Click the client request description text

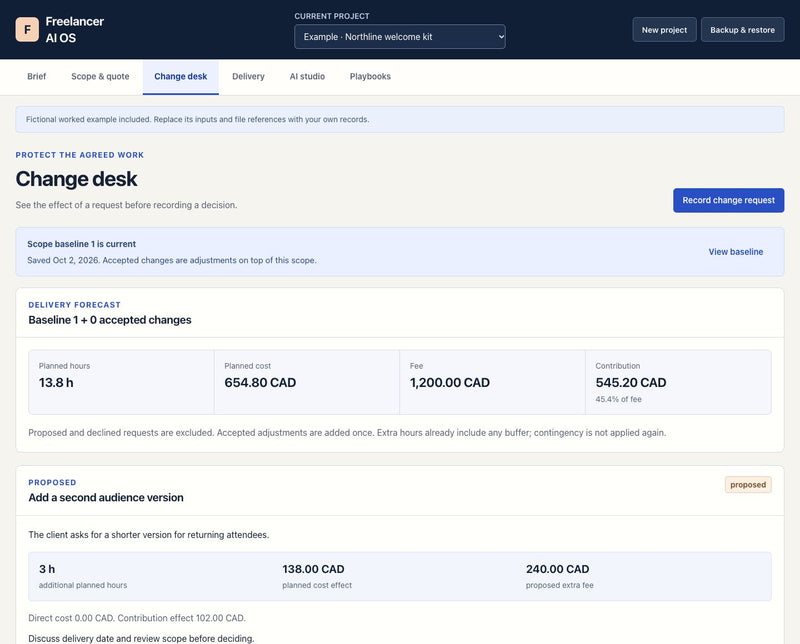point(148,535)
